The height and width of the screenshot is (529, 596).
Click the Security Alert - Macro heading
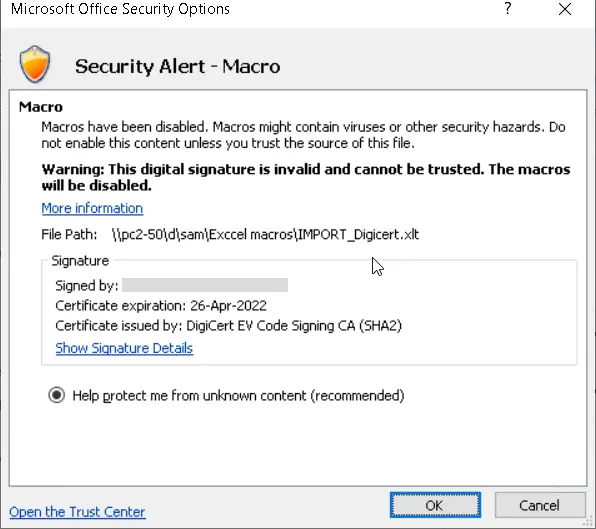tap(178, 67)
